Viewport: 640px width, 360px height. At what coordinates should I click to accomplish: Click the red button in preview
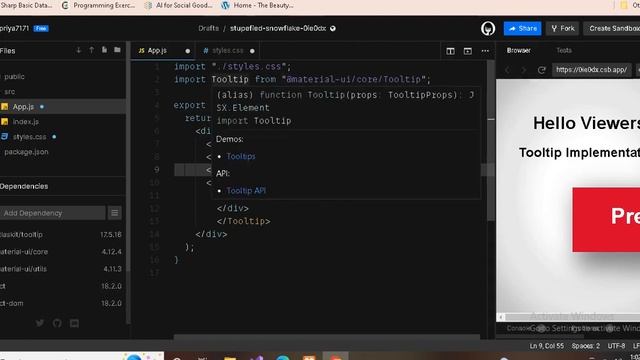coord(606,220)
